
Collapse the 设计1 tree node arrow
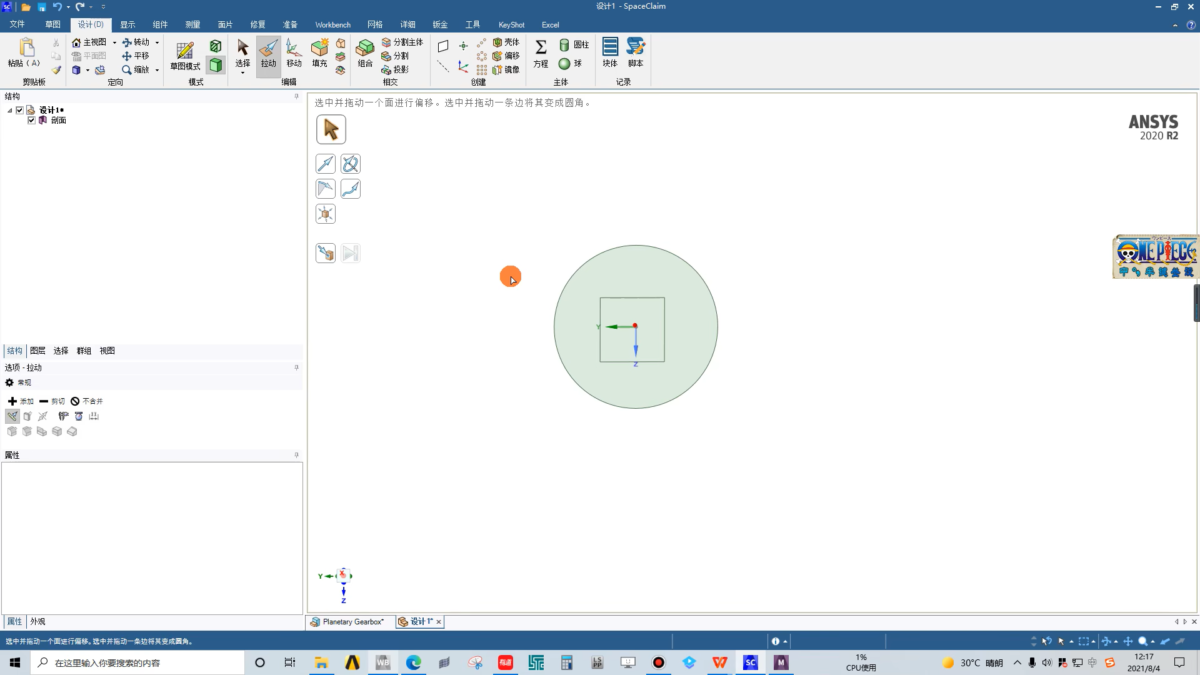pos(10,110)
